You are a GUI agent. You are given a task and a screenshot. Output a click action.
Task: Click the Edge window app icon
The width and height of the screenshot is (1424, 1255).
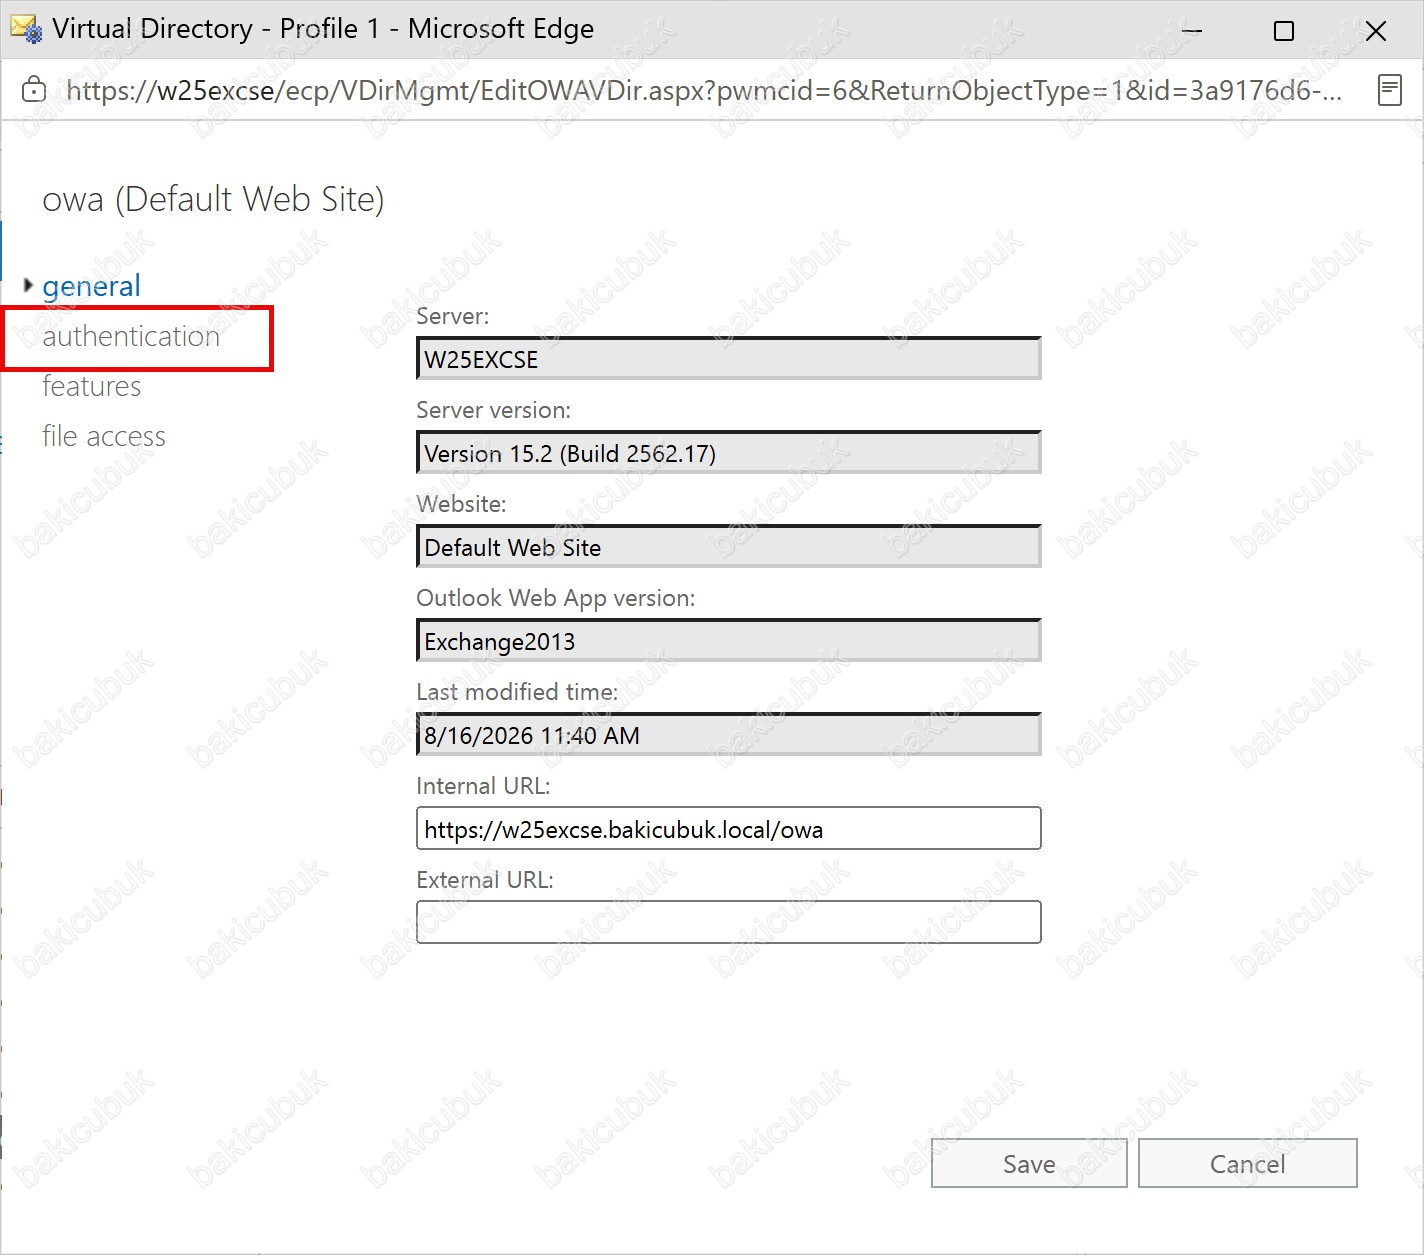(27, 29)
